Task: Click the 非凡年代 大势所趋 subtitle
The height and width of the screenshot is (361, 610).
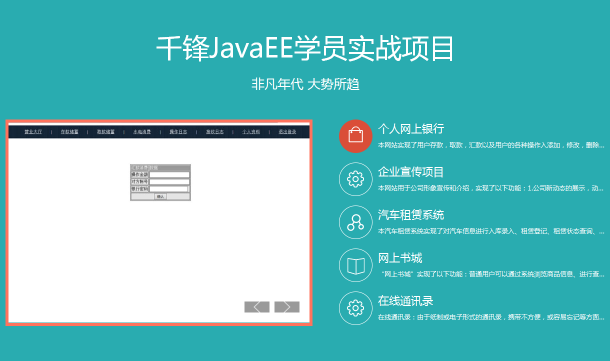Action: (x=305, y=84)
